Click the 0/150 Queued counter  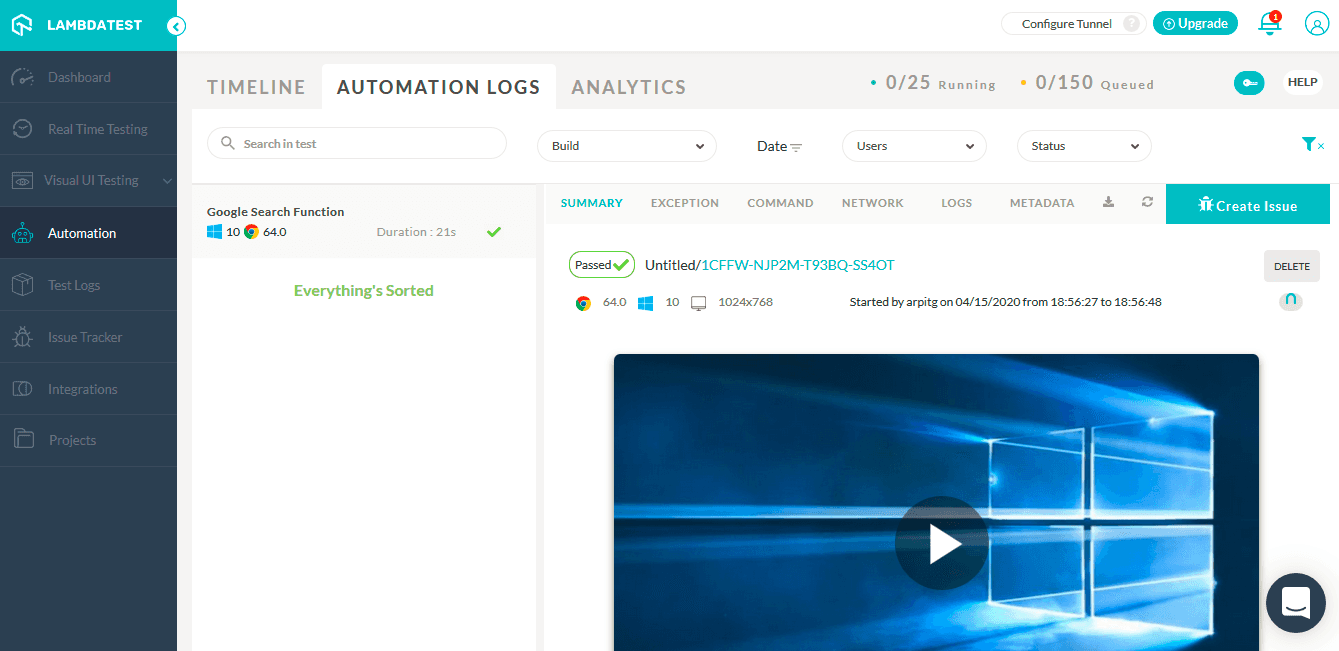(x=1087, y=83)
